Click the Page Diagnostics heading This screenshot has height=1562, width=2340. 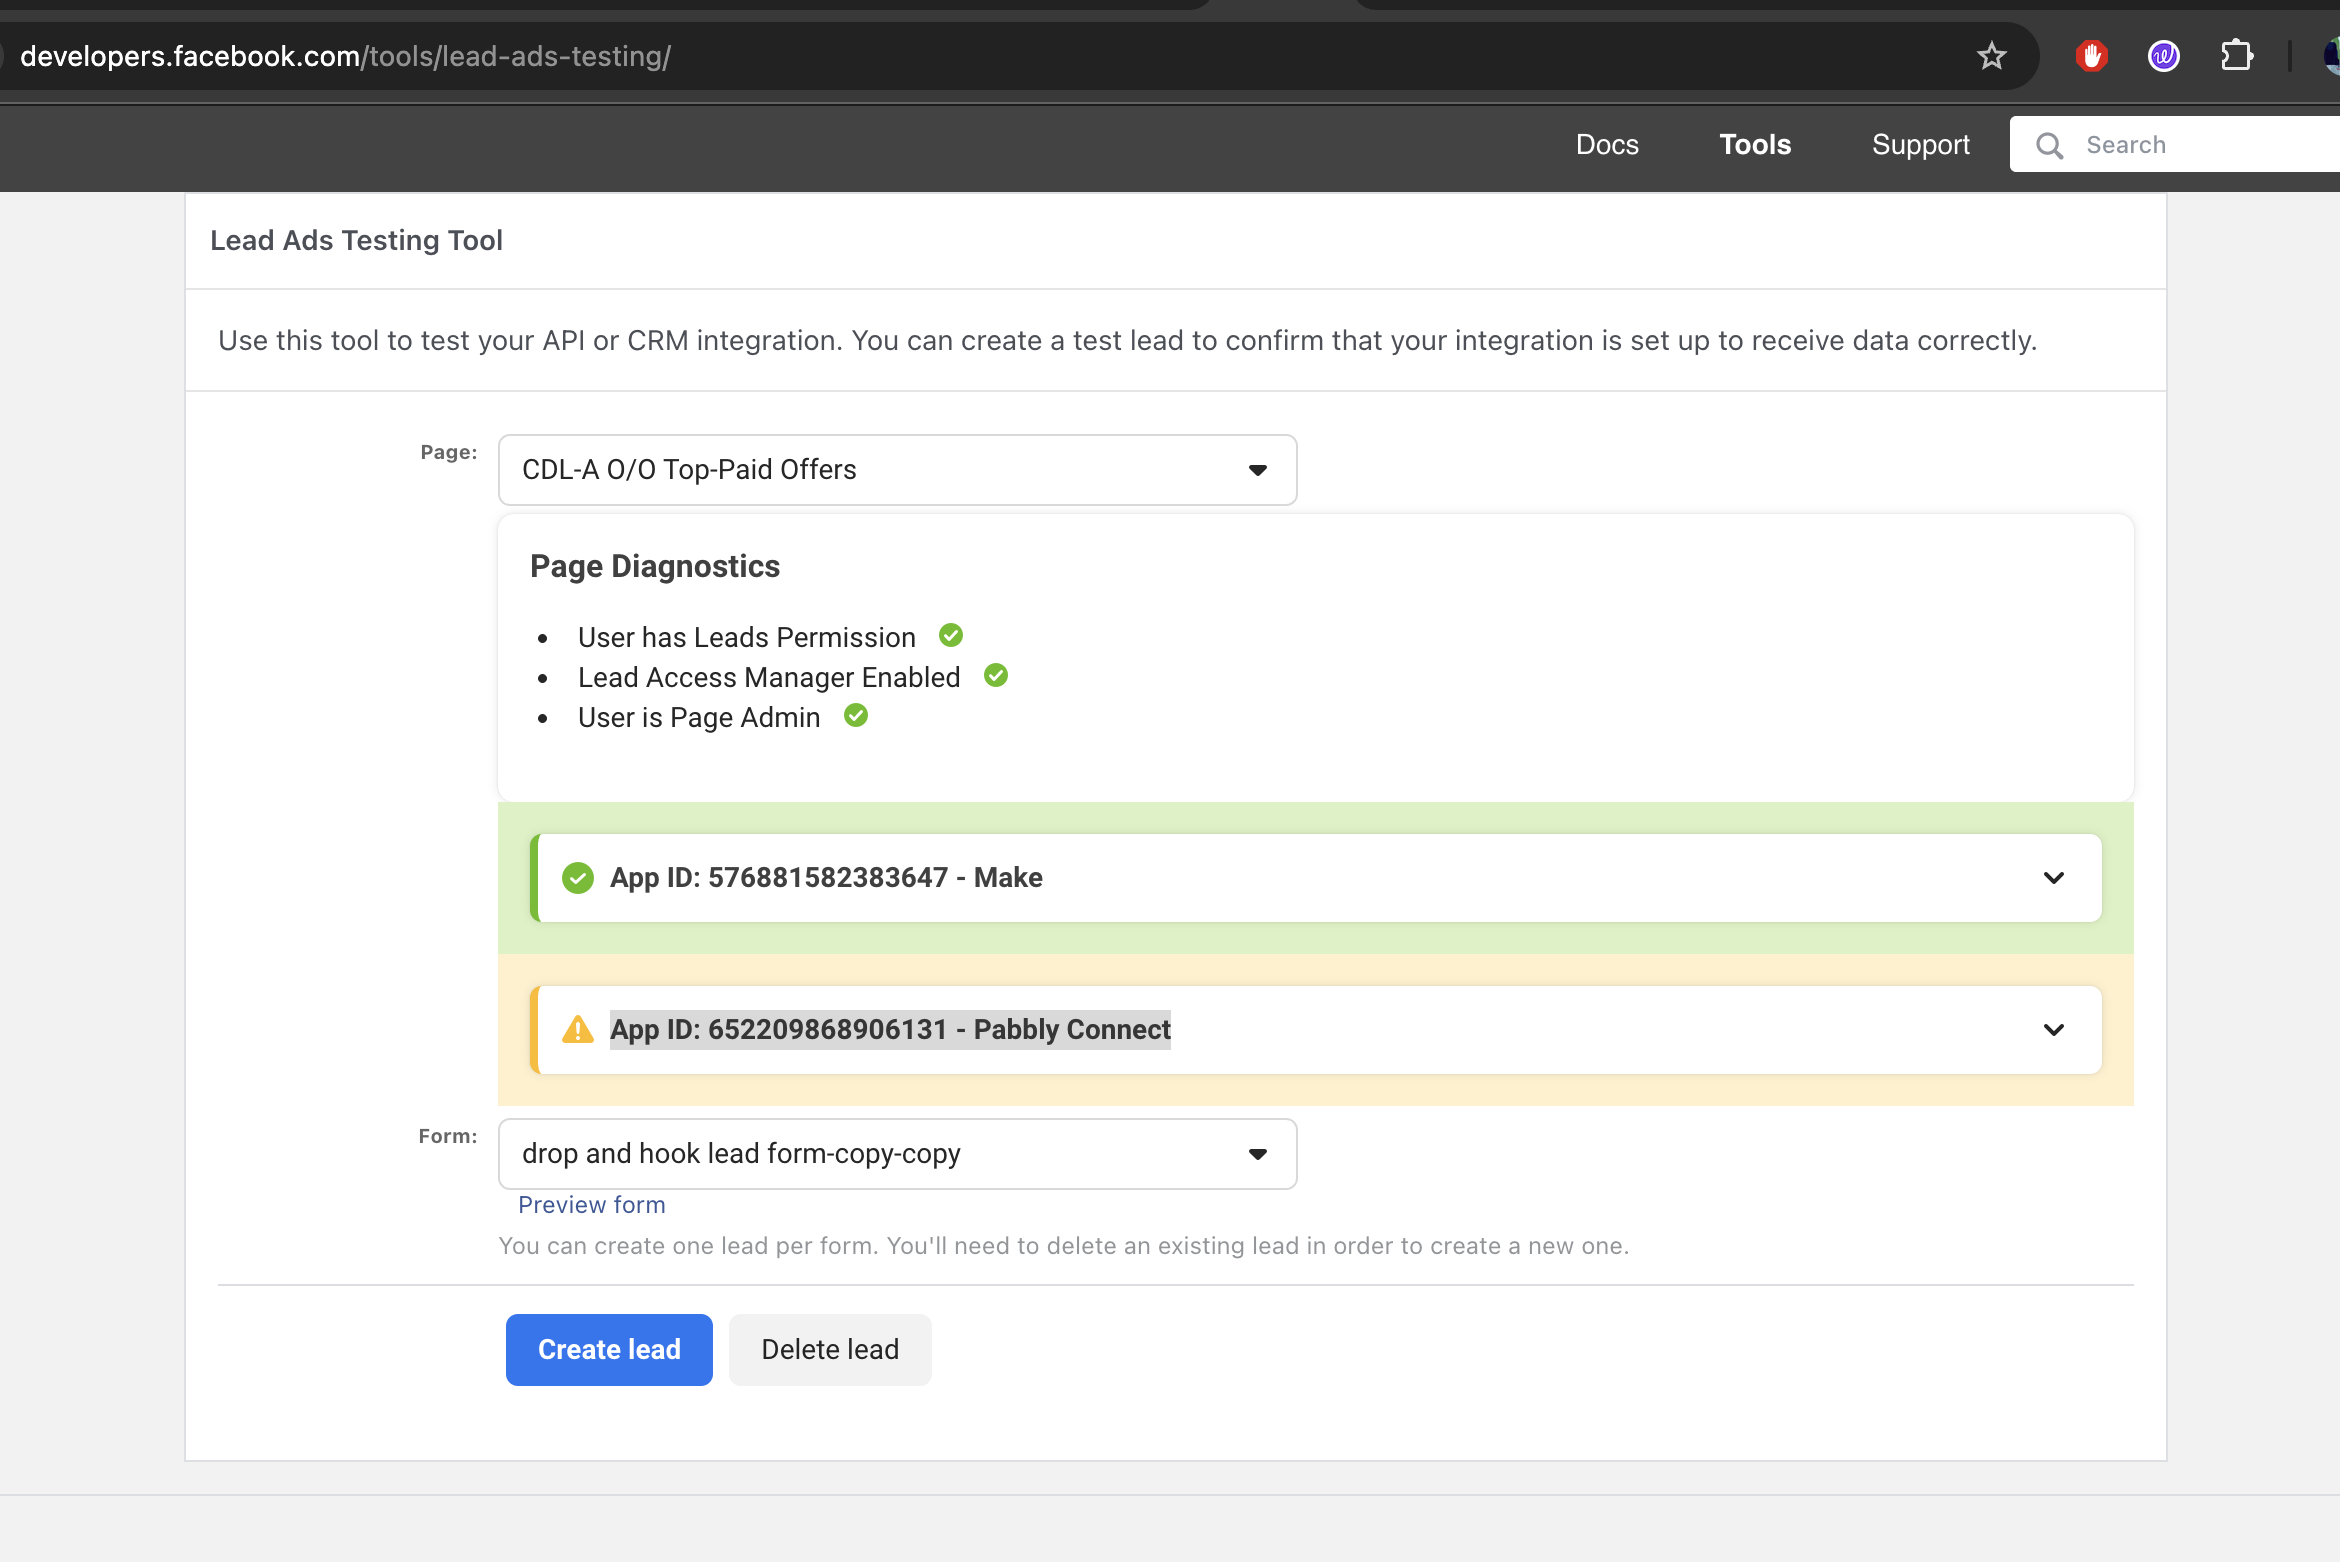click(655, 566)
